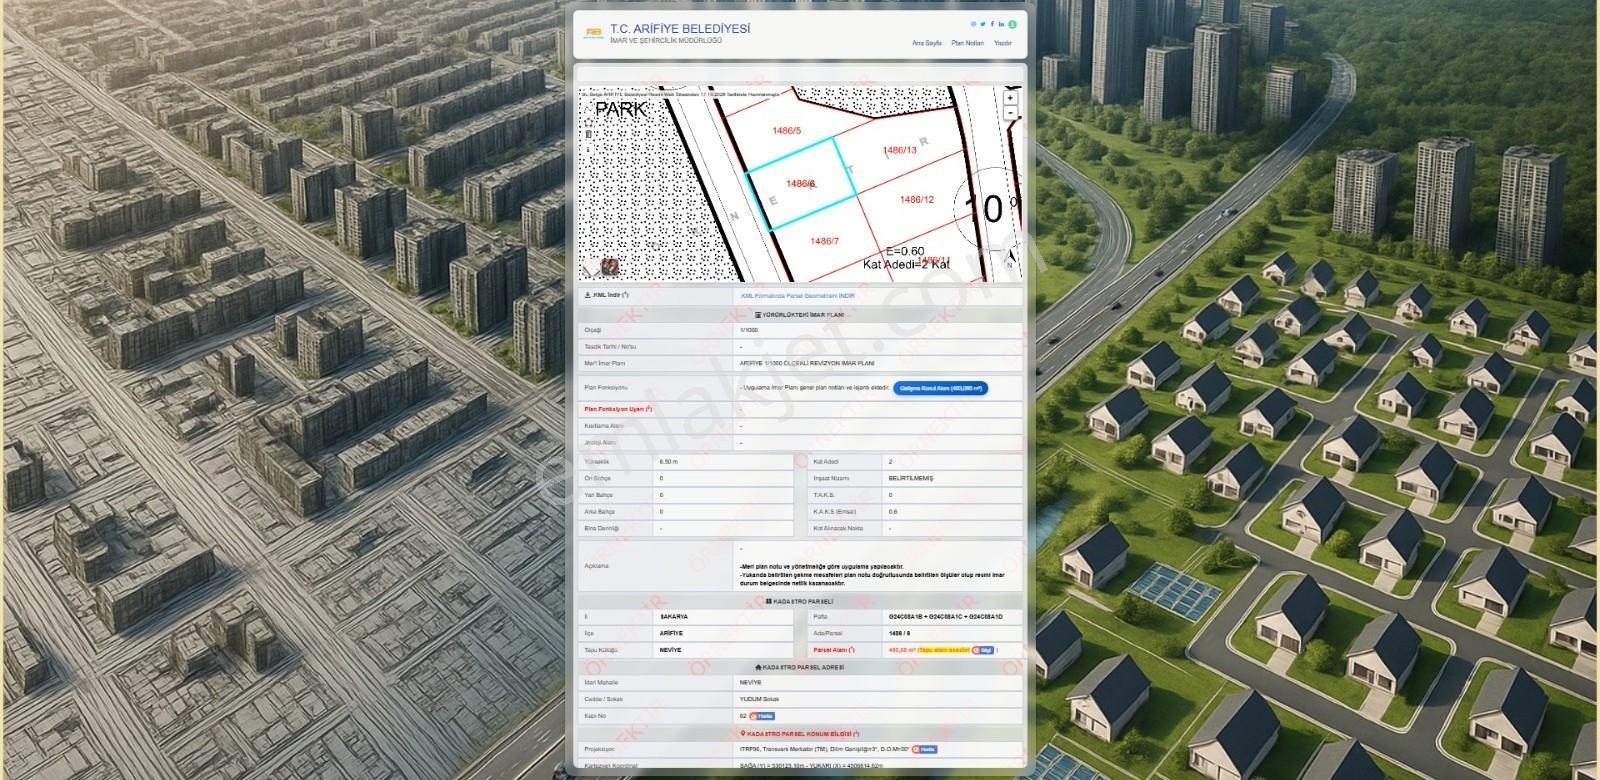This screenshot has height=780, width=1600.
Task: Open the Ana Sayfa menu item
Action: coord(926,43)
